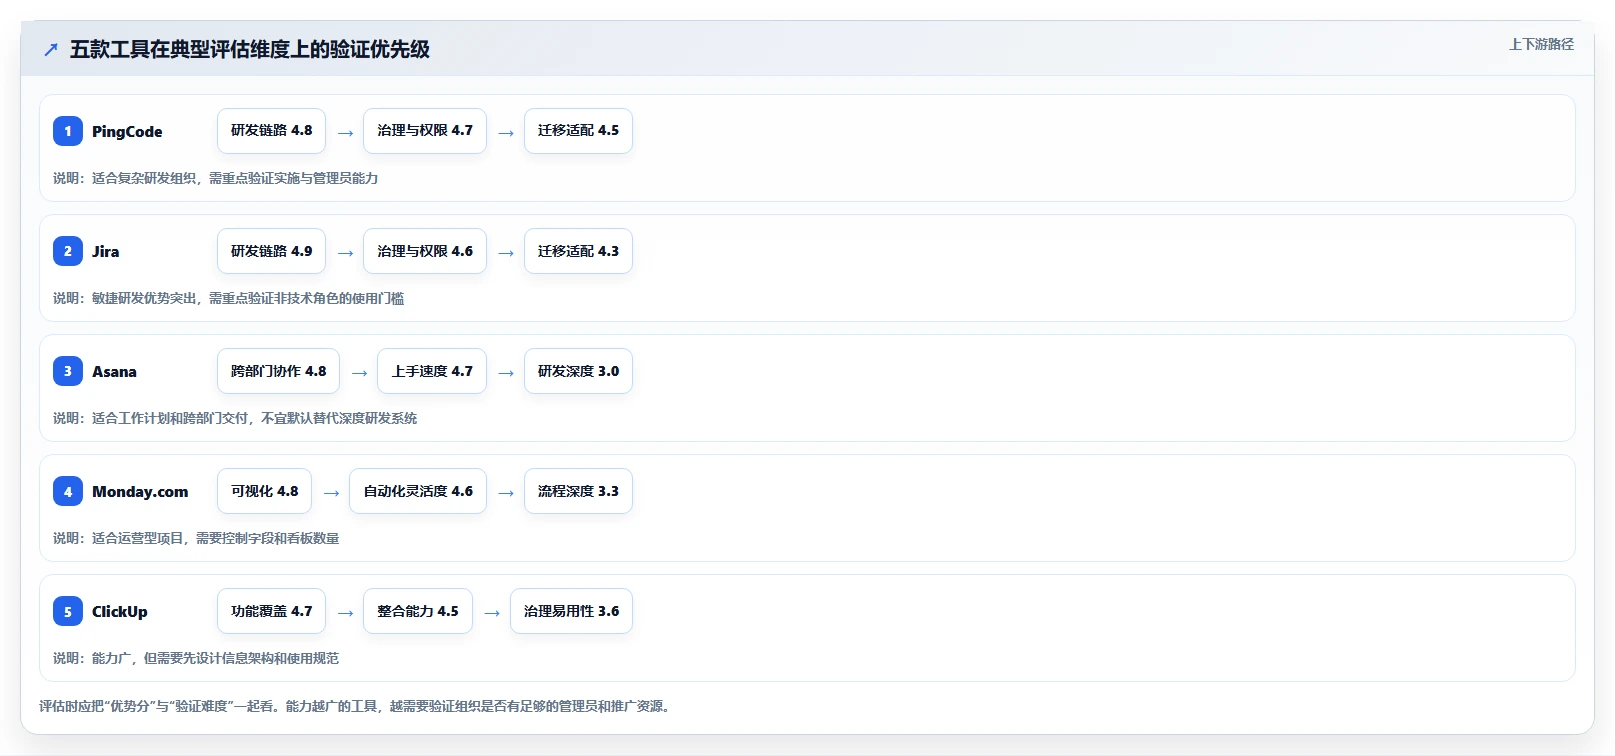1615x756 pixels.
Task: Select the 治理与权限 4.7 chip
Action: [x=425, y=131]
